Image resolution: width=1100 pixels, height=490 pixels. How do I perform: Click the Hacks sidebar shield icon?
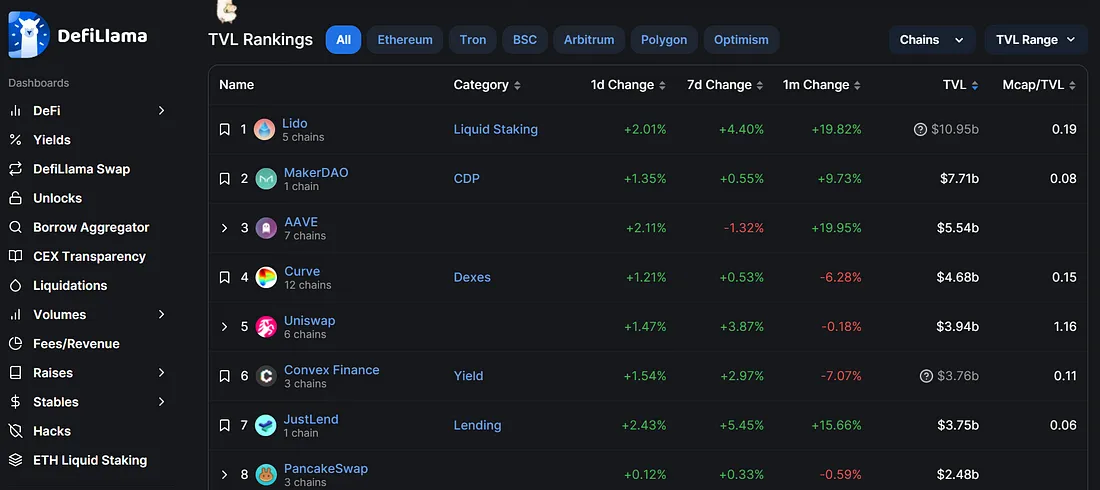pyautogui.click(x=15, y=431)
